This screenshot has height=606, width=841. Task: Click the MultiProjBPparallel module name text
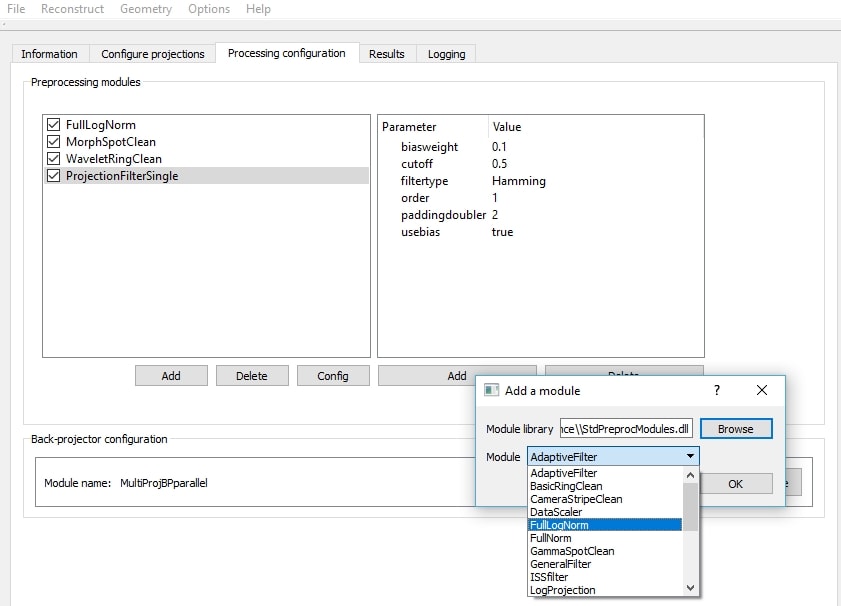click(x=164, y=483)
